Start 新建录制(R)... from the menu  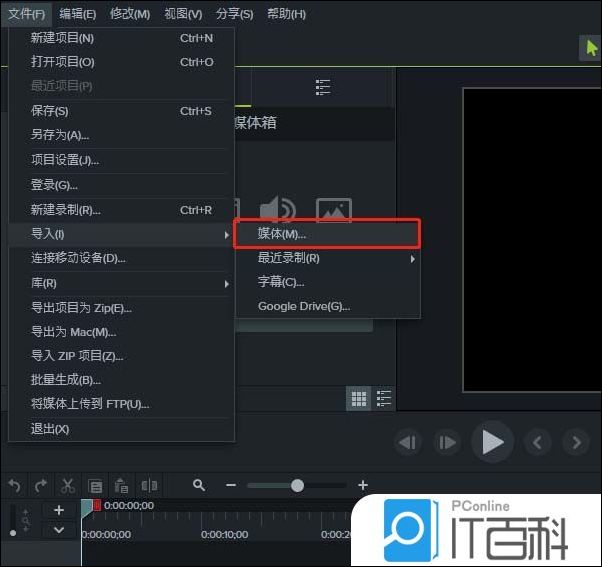121,210
